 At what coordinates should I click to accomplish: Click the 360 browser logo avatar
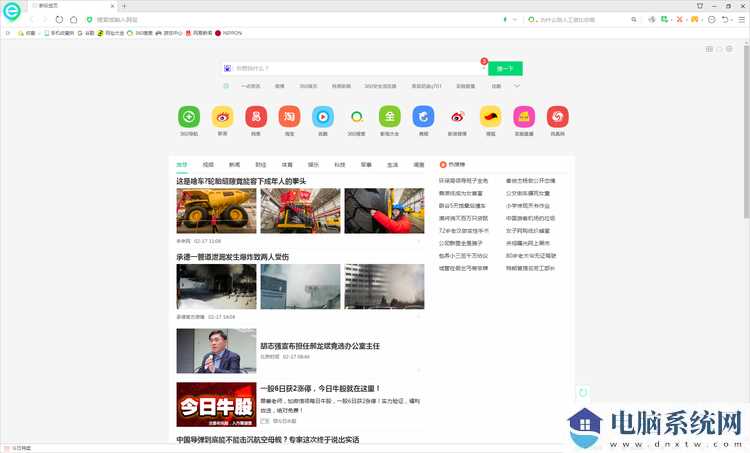coord(11,11)
